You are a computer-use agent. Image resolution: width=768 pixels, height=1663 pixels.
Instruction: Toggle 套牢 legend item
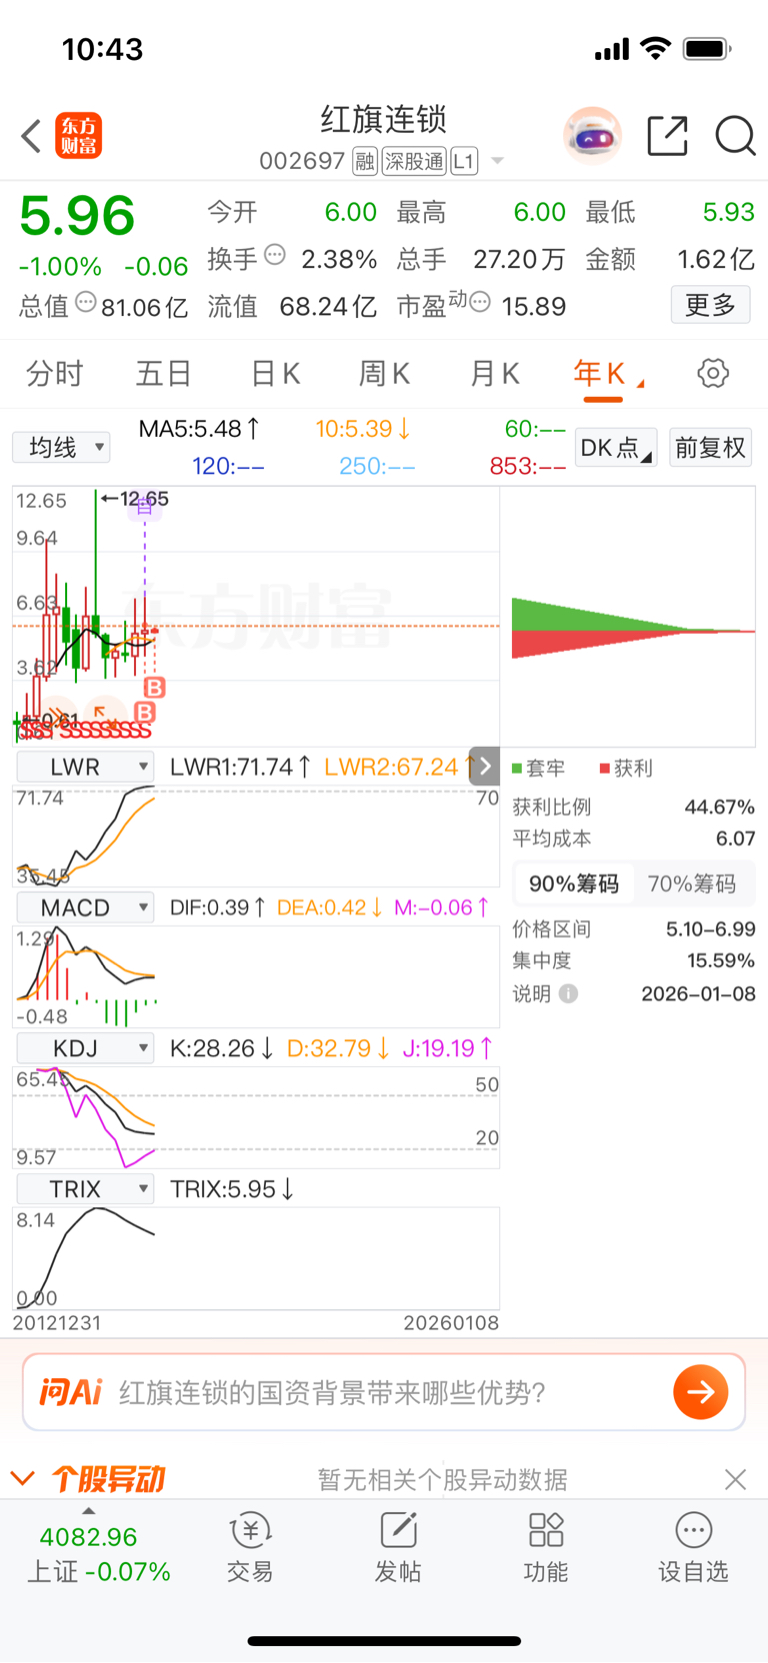pos(538,768)
